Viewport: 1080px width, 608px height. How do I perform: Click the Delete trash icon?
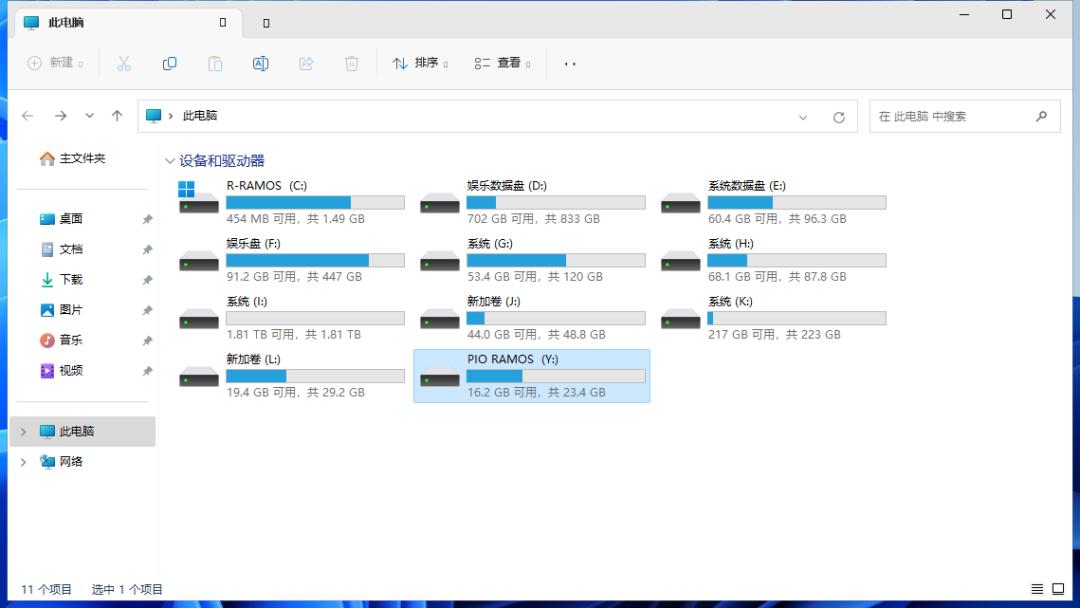coord(351,63)
